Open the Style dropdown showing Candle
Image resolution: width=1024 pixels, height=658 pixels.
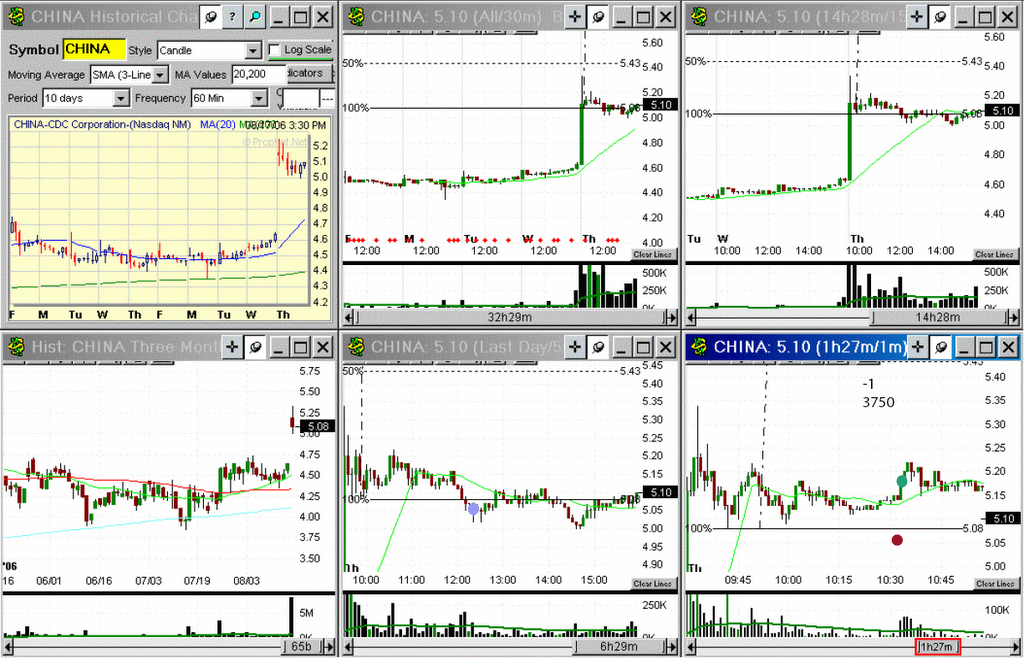254,50
